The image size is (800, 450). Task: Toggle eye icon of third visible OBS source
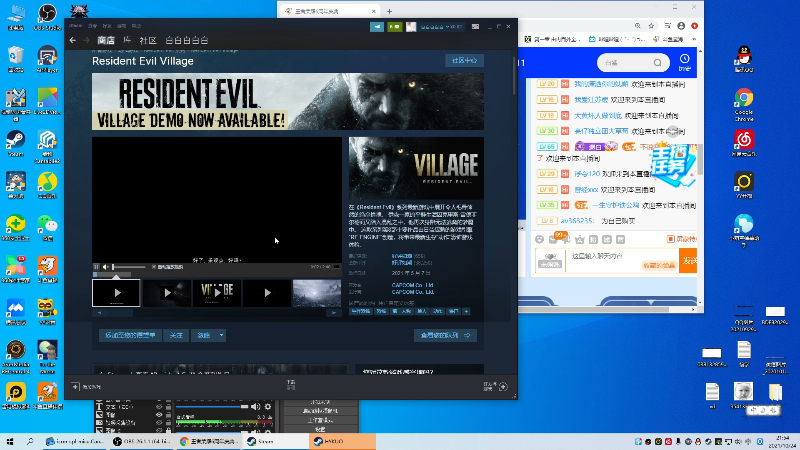159,422
